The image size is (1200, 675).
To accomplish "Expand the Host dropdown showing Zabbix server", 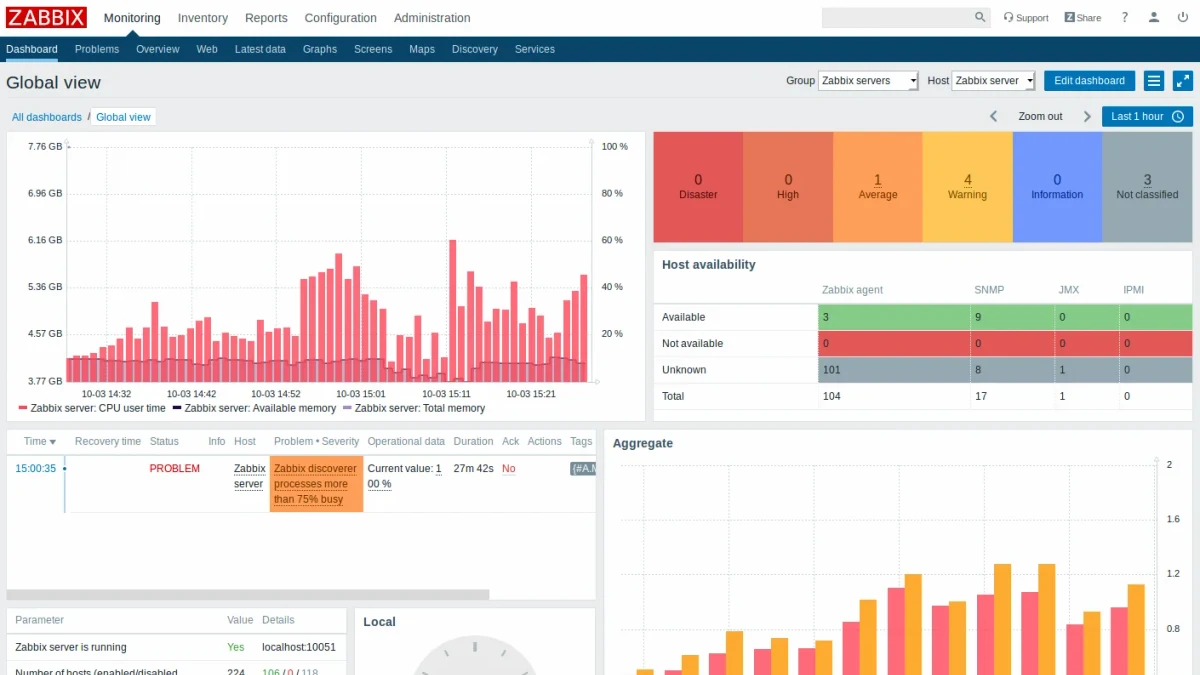I will pos(993,81).
